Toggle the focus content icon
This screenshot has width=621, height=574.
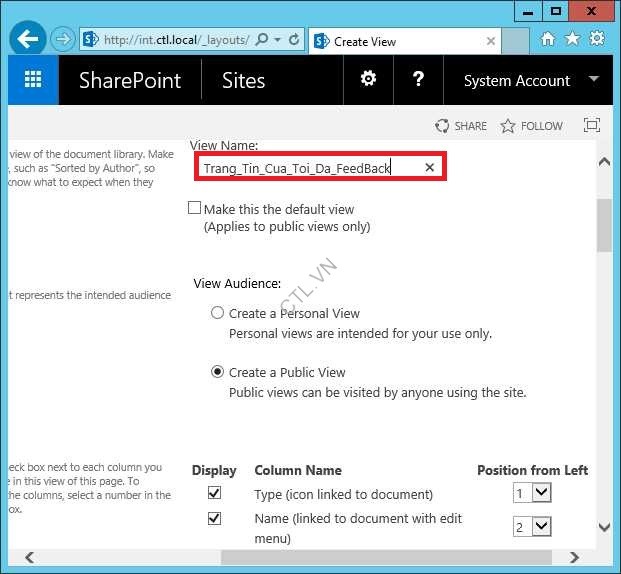click(x=592, y=126)
